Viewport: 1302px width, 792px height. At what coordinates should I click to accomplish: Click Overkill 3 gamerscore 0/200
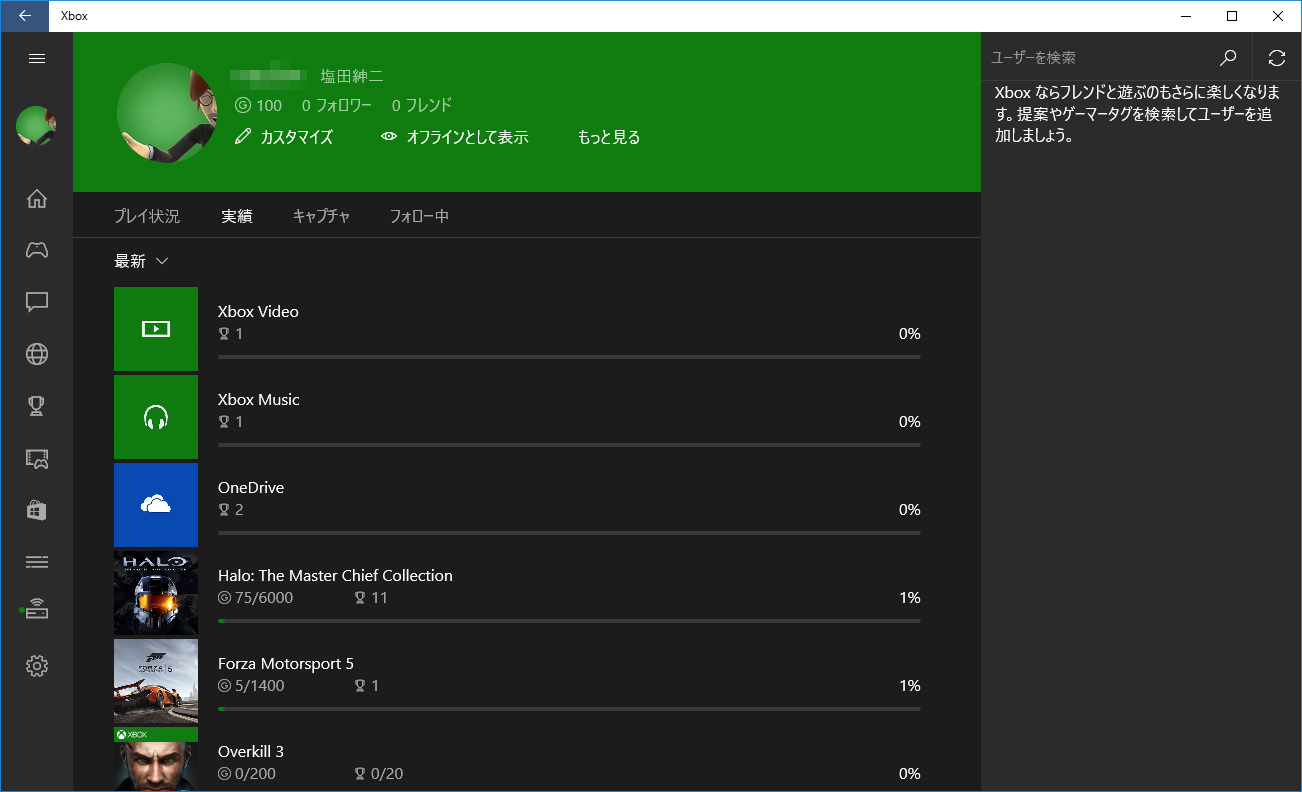click(247, 774)
